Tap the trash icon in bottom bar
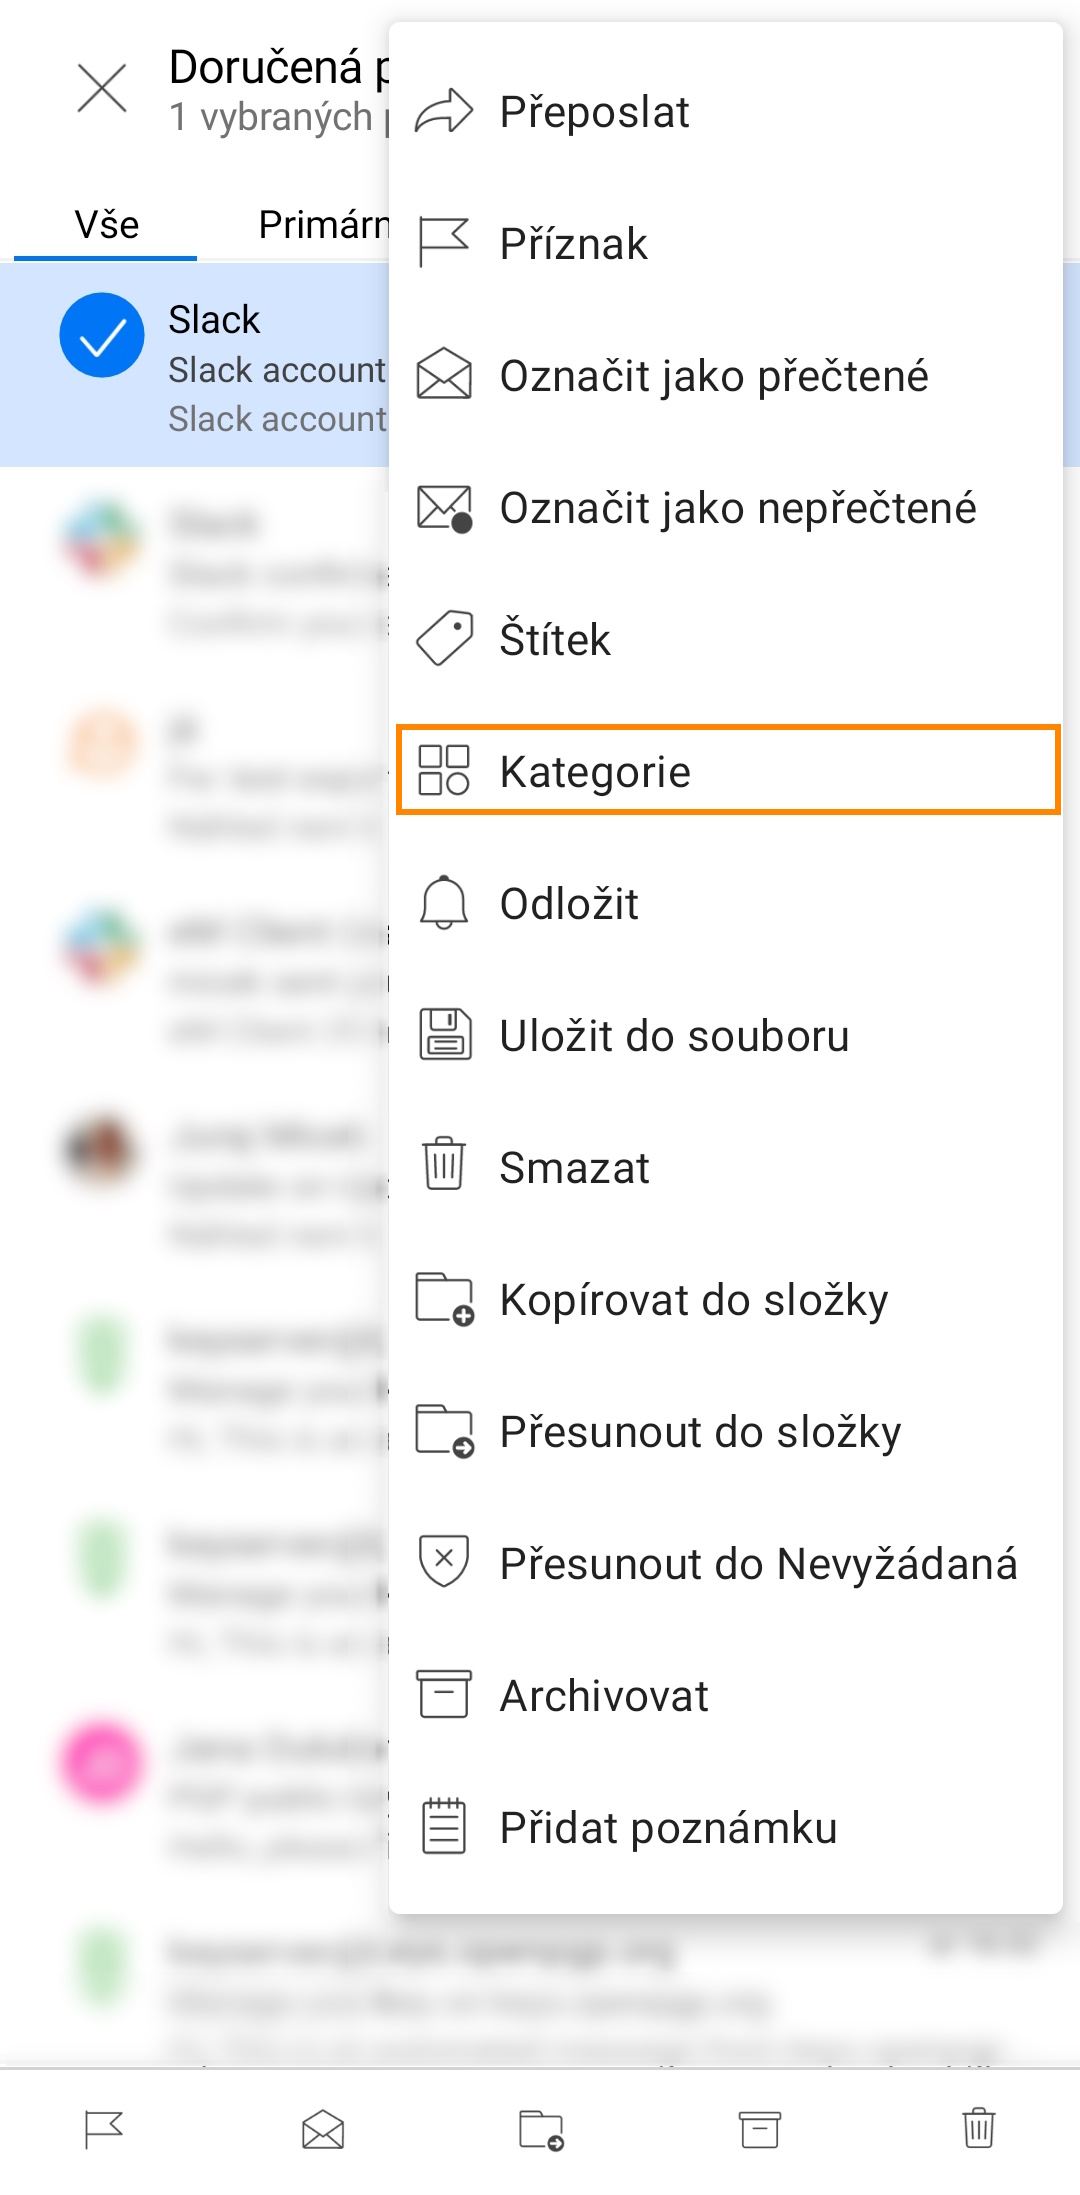1080x2195 pixels. tap(978, 2128)
